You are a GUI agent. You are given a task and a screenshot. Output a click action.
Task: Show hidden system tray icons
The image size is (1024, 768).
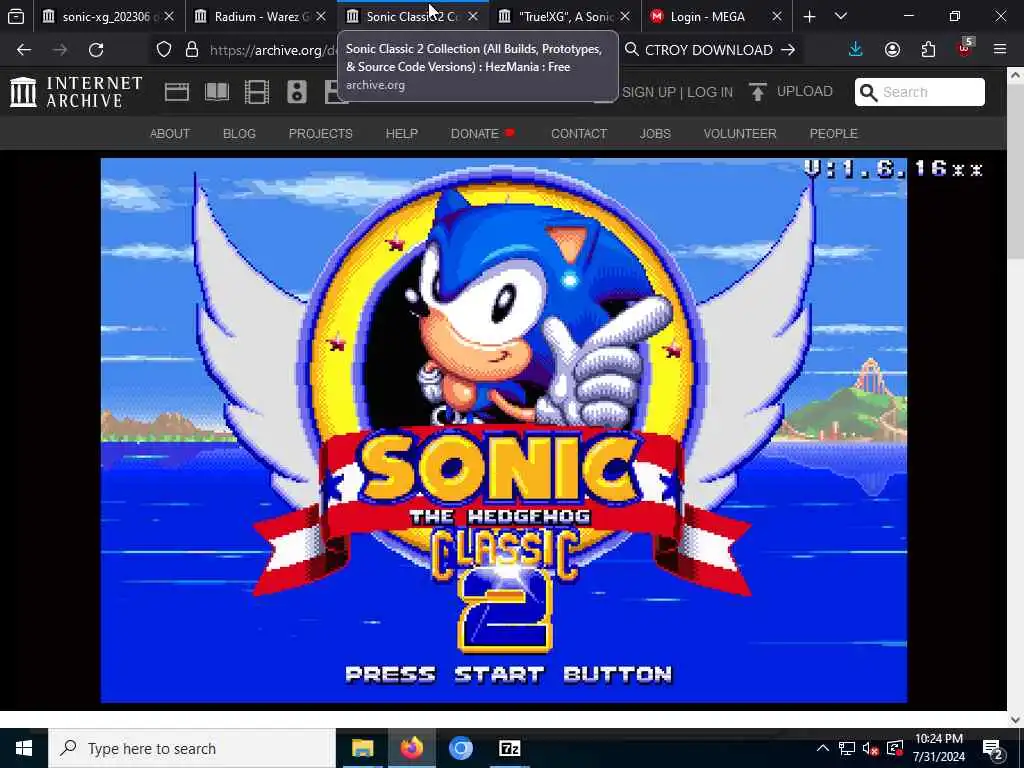[823, 748]
